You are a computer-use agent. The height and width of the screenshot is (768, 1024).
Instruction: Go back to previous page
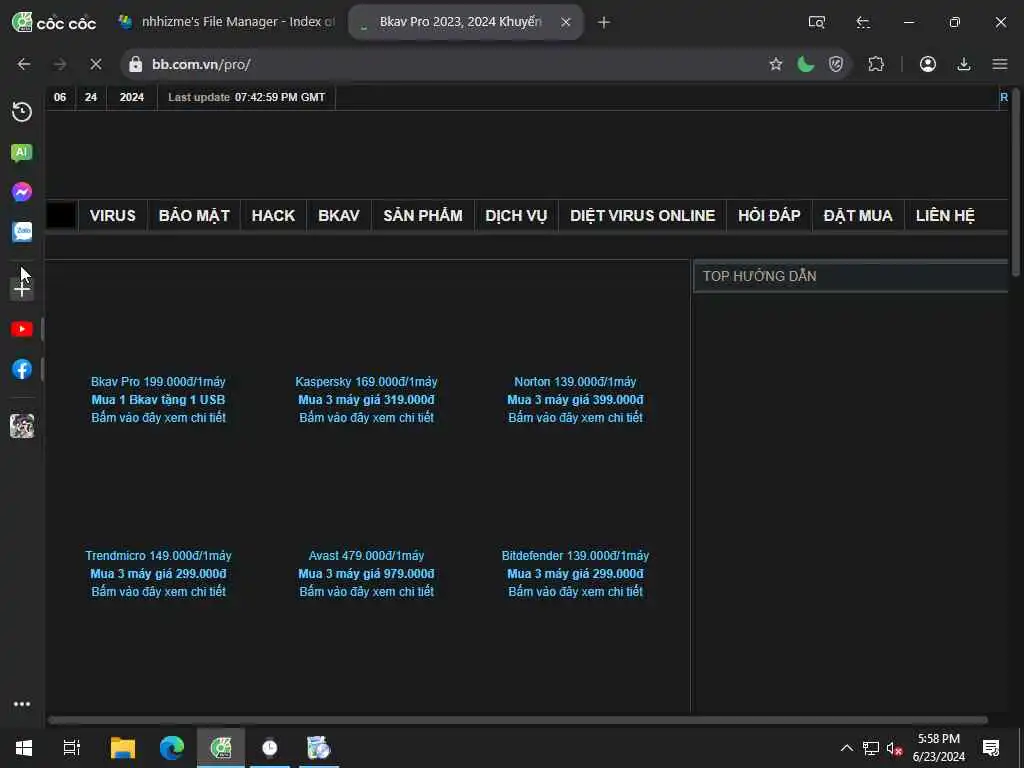pyautogui.click(x=24, y=64)
